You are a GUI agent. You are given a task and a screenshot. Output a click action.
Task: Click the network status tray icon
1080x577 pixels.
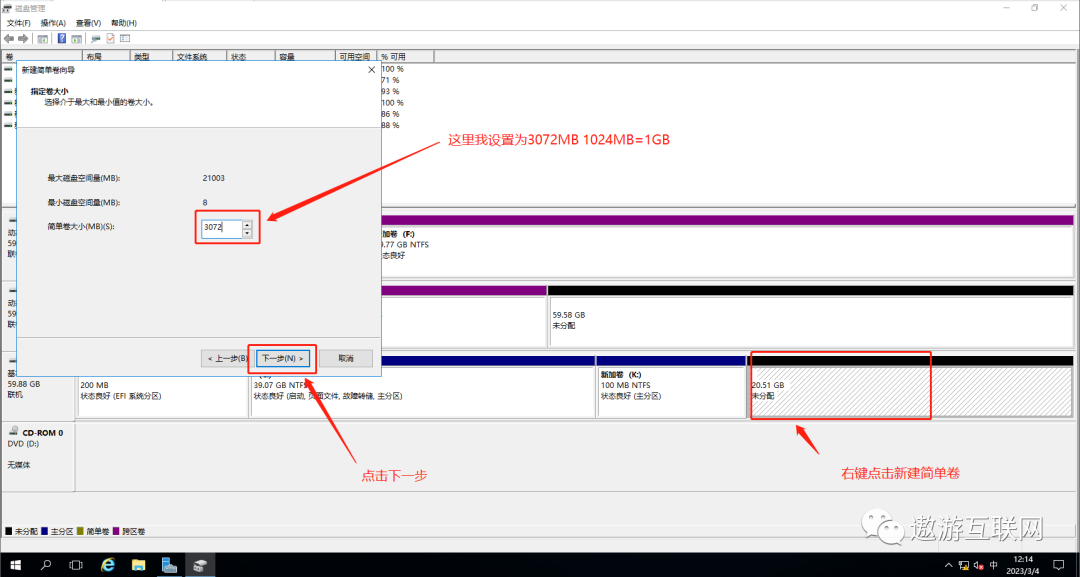pyautogui.click(x=964, y=565)
